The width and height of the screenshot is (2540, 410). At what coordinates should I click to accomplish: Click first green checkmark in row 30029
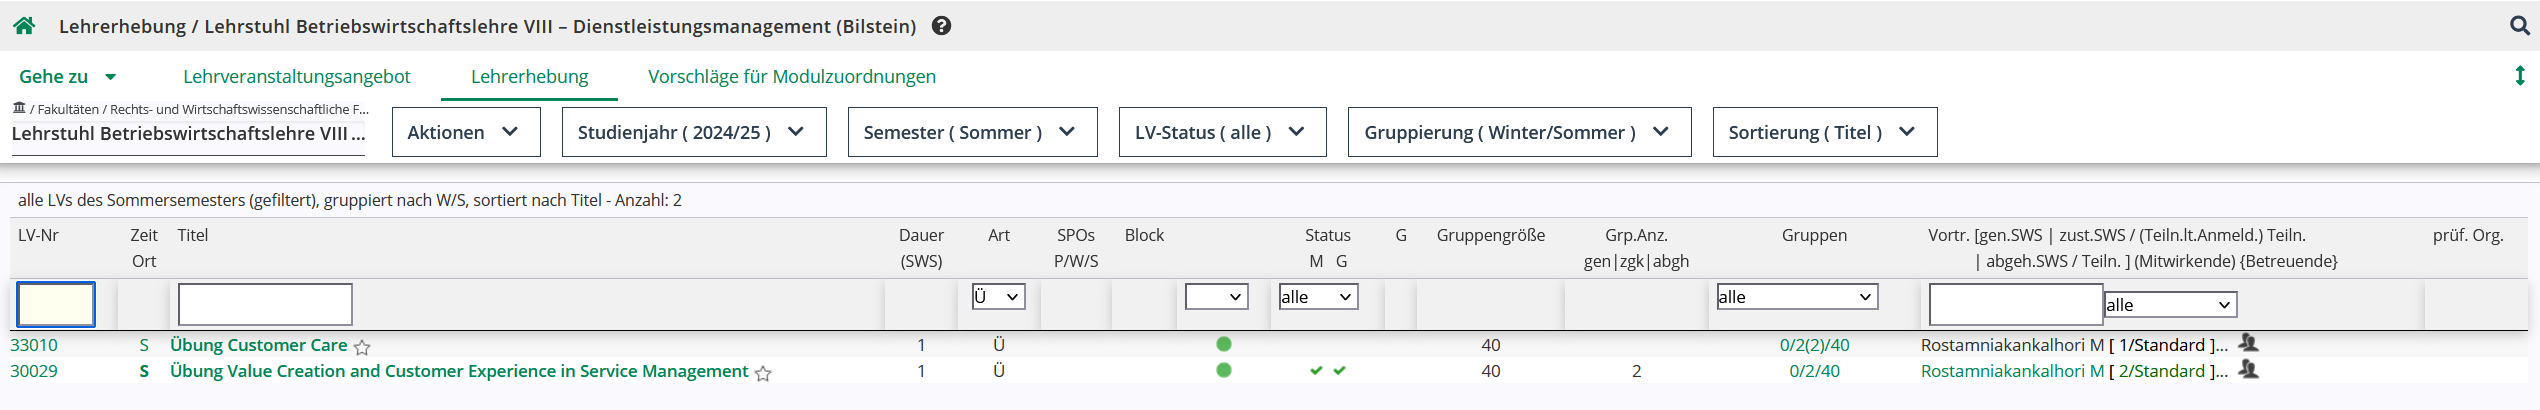[x=1316, y=371]
